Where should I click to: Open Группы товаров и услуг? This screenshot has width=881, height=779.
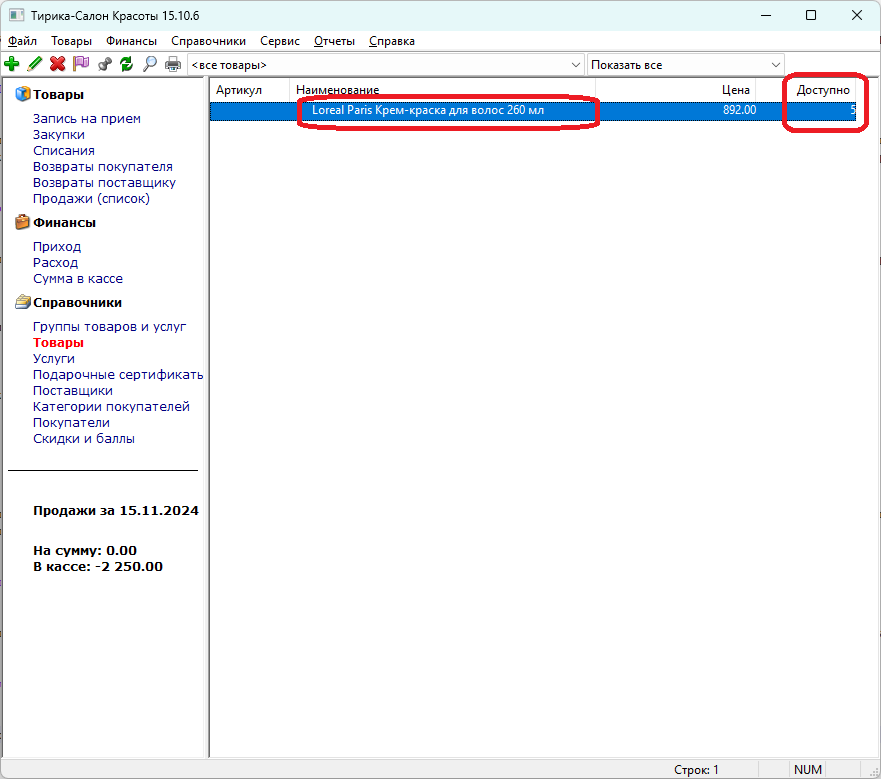(x=110, y=327)
